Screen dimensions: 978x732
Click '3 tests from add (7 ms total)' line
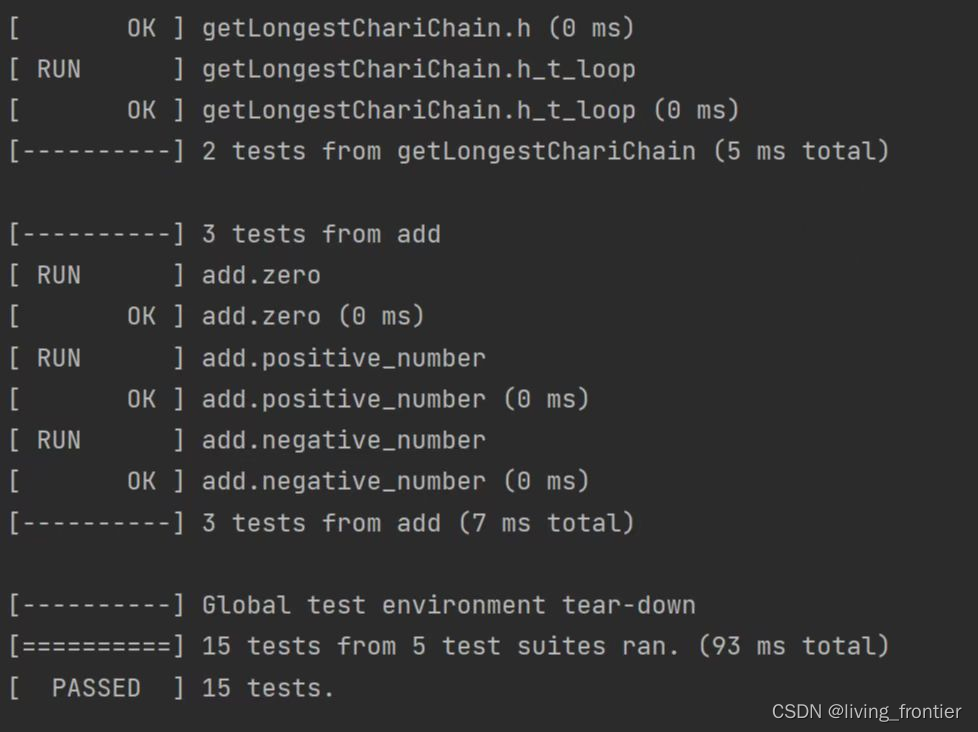coord(322,523)
